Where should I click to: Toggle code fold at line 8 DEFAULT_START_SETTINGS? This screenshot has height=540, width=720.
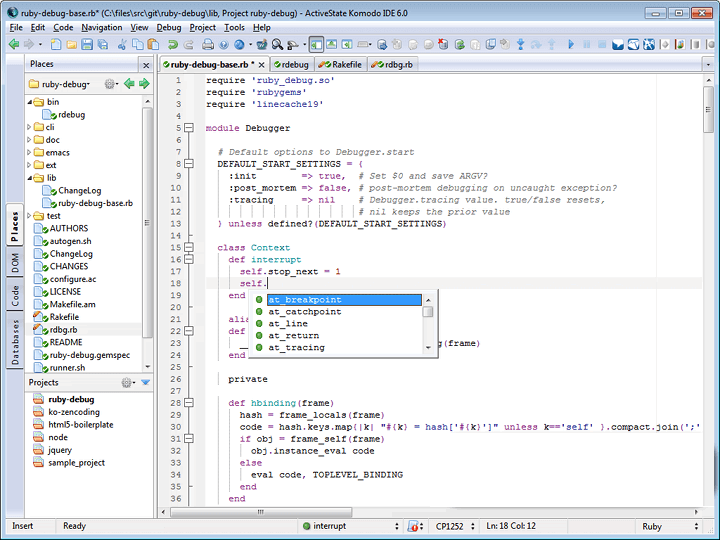189,163
